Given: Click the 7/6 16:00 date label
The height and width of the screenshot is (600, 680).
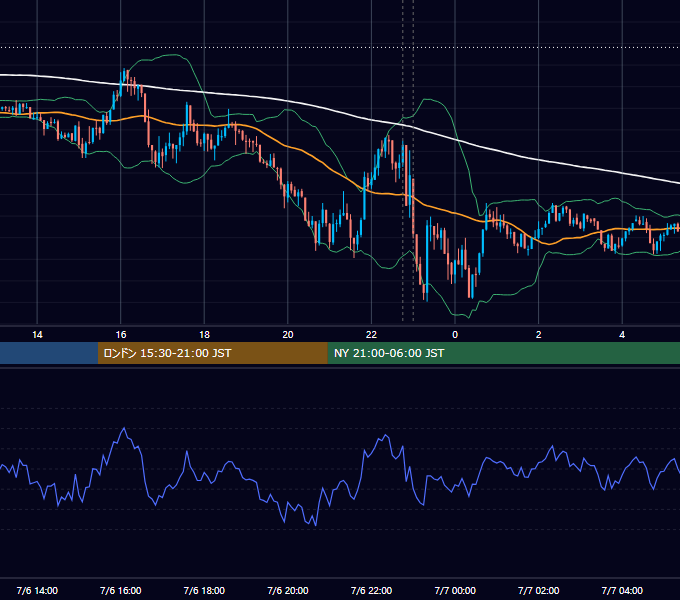Looking at the screenshot, I should click(x=121, y=590).
